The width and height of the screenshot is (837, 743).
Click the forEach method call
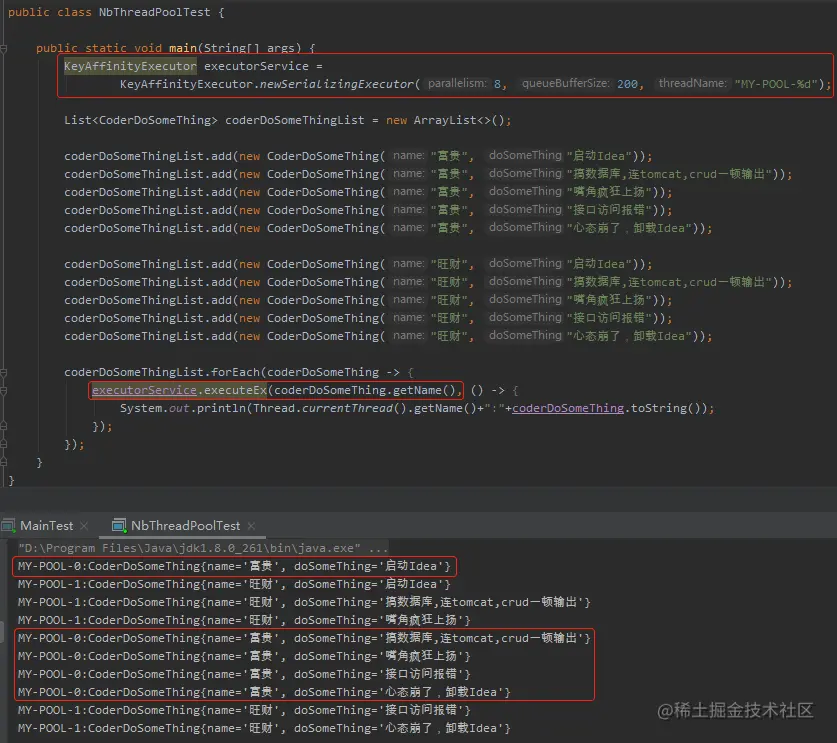[235, 372]
